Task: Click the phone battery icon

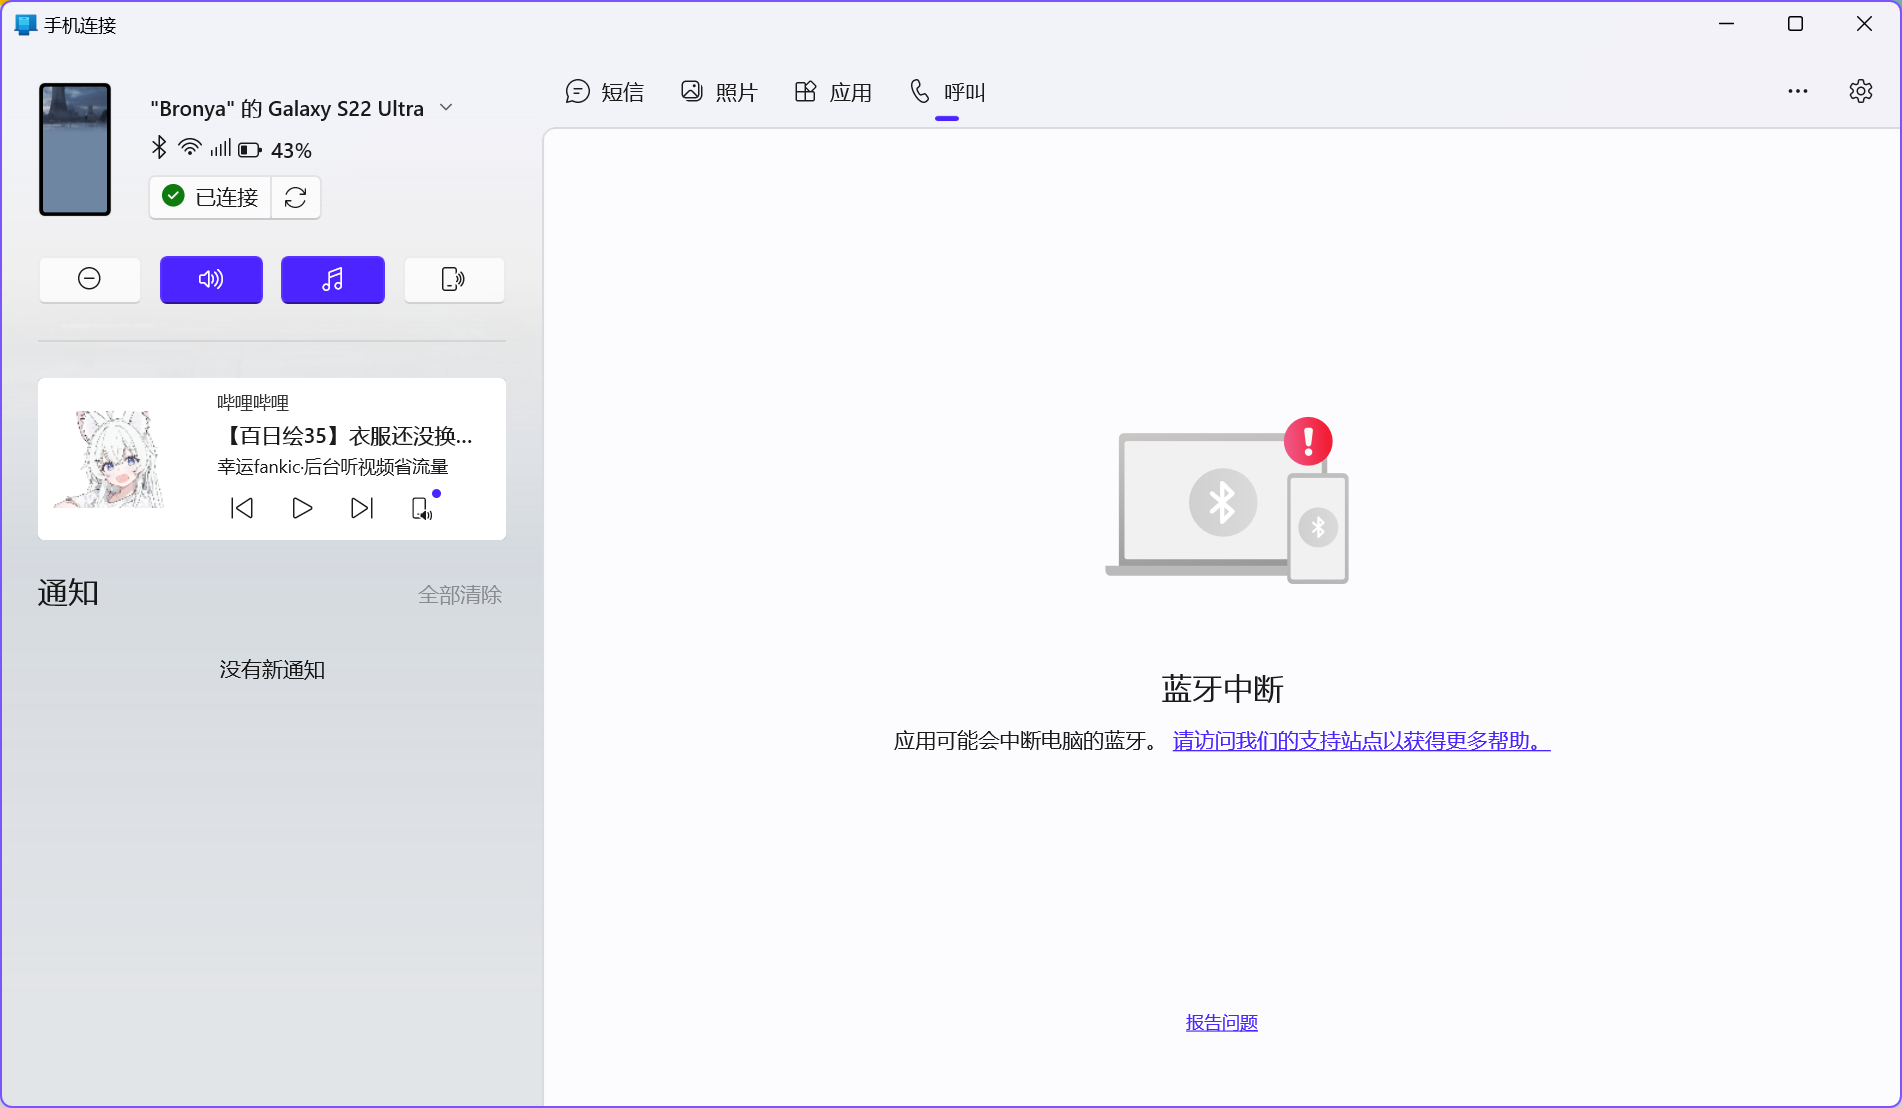Action: pos(250,150)
